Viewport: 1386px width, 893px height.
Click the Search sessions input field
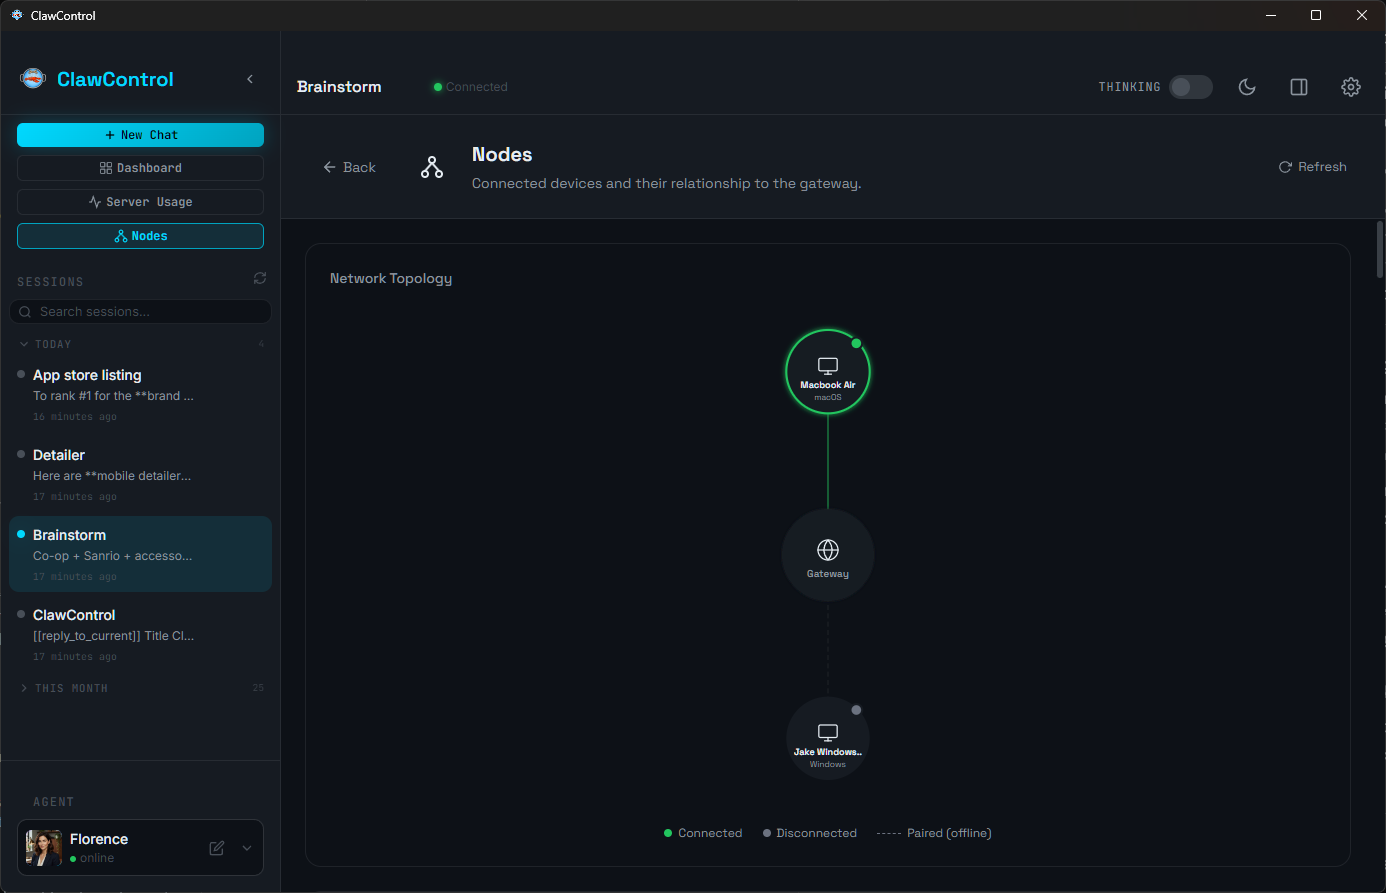point(140,311)
